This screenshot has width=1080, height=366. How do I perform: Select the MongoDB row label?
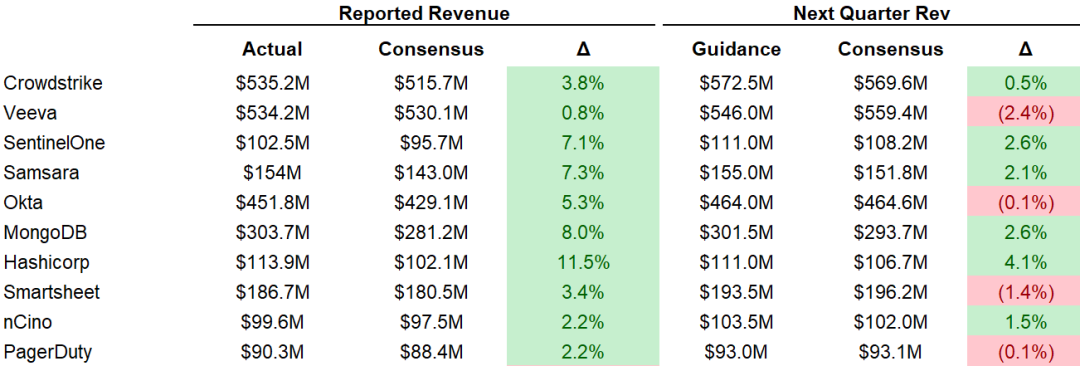coord(44,232)
